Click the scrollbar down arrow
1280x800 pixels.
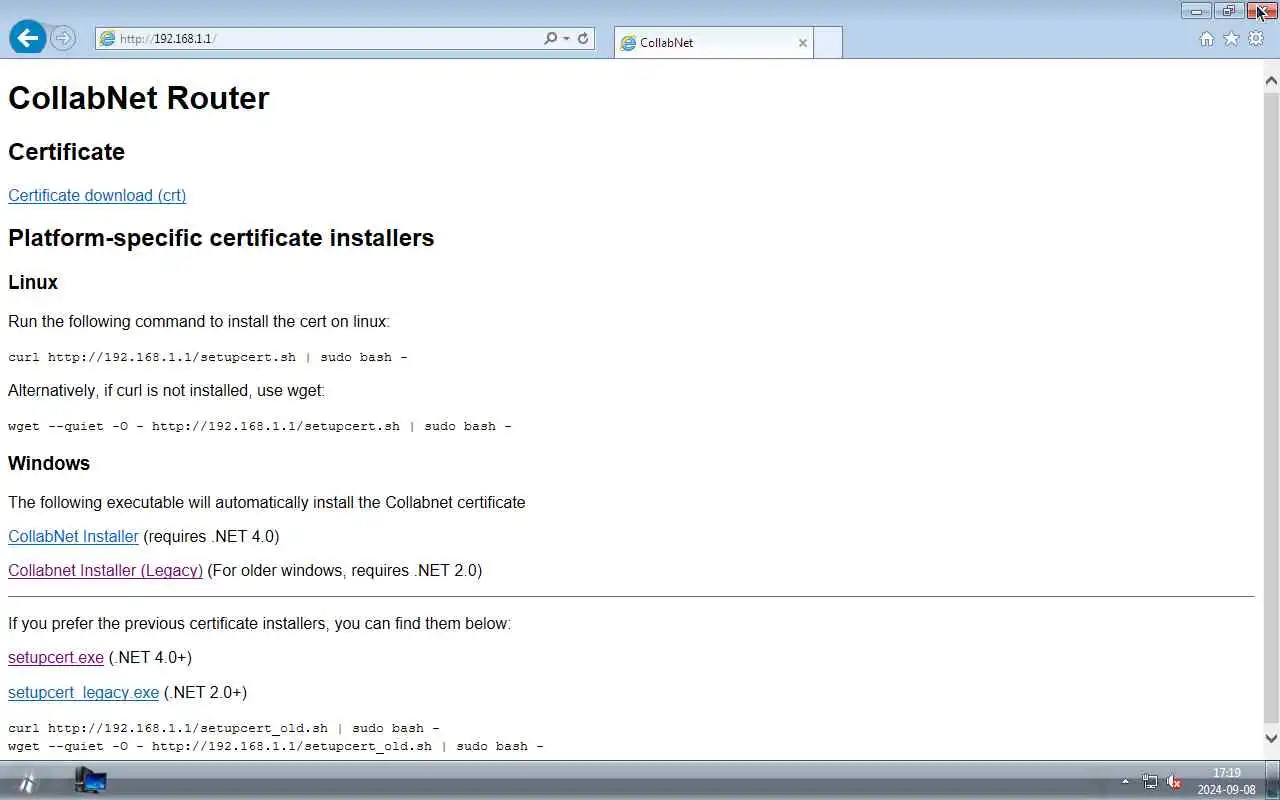tap(1271, 739)
